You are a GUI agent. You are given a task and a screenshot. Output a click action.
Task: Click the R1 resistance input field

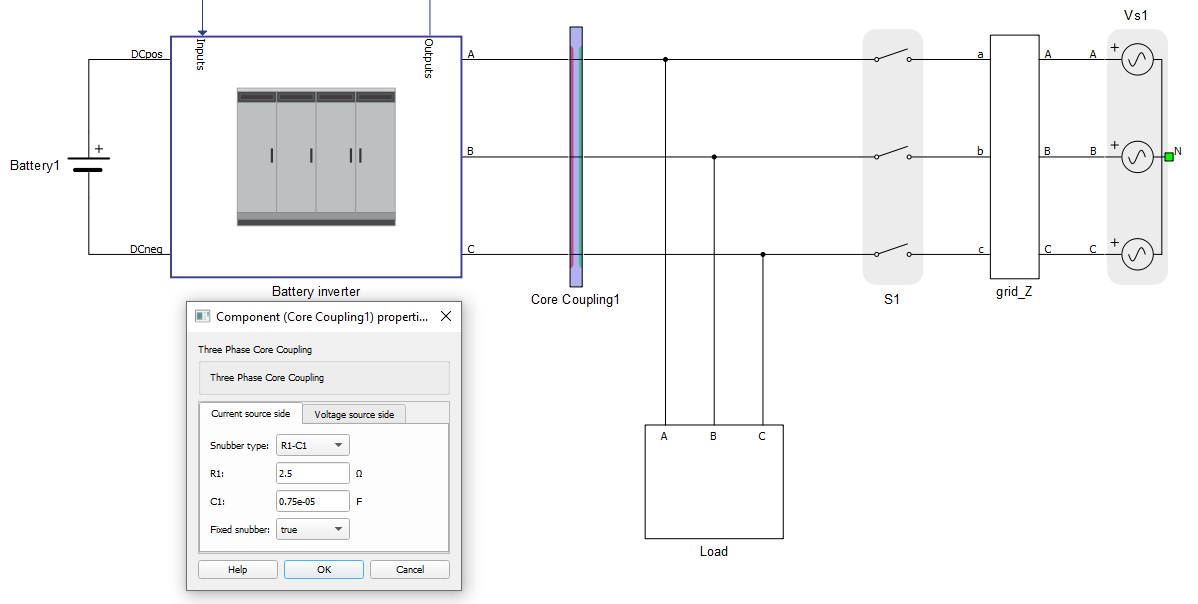tap(312, 473)
